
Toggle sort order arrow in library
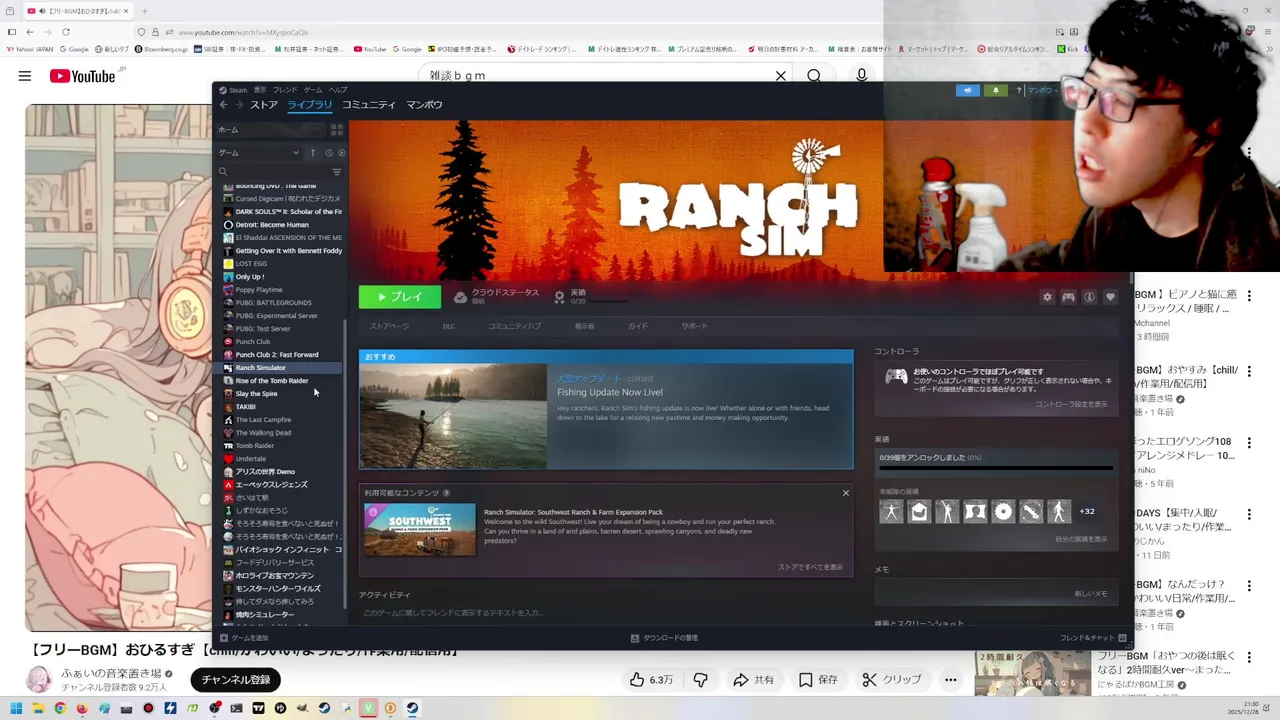(312, 153)
